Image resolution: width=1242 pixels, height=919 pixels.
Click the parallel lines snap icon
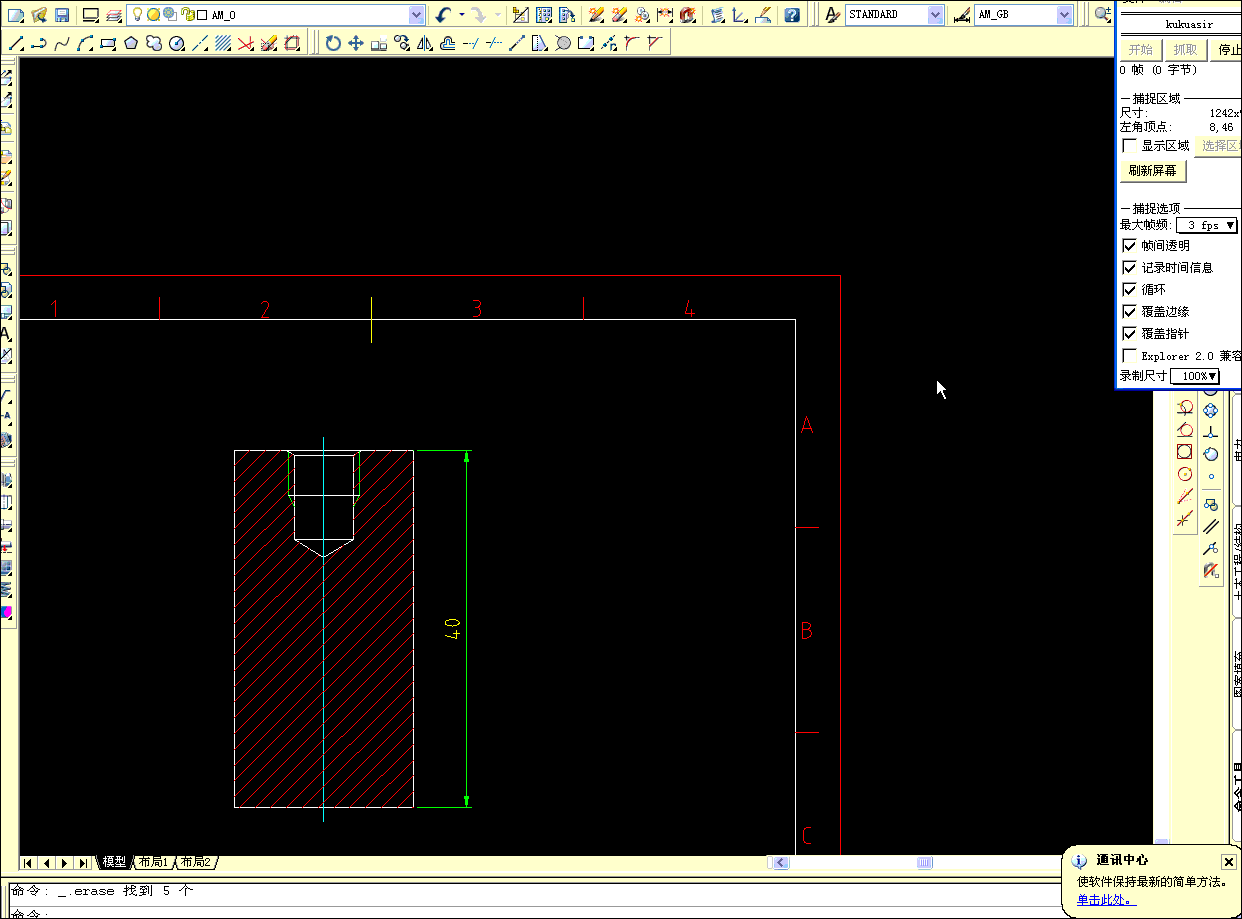1211,526
